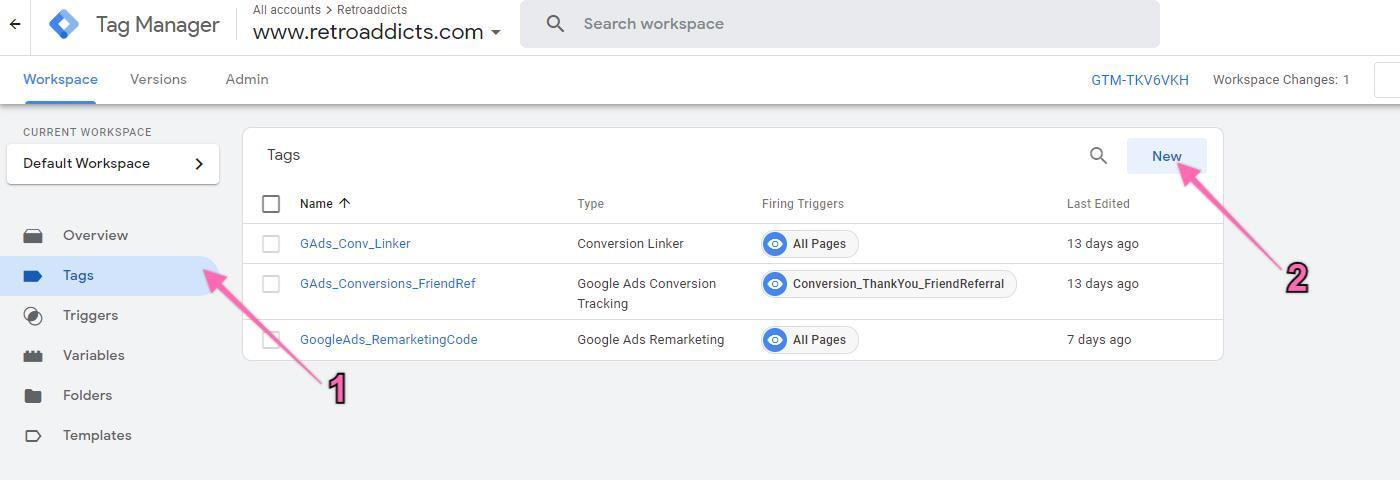Viewport: 1400px width, 480px height.
Task: Click the Templates sidebar icon
Action: click(33, 436)
